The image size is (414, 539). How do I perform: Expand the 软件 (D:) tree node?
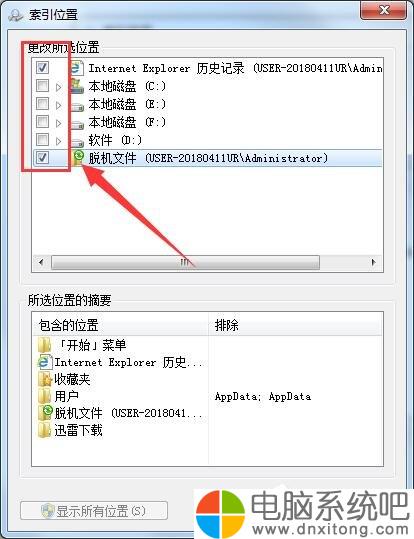(x=58, y=141)
